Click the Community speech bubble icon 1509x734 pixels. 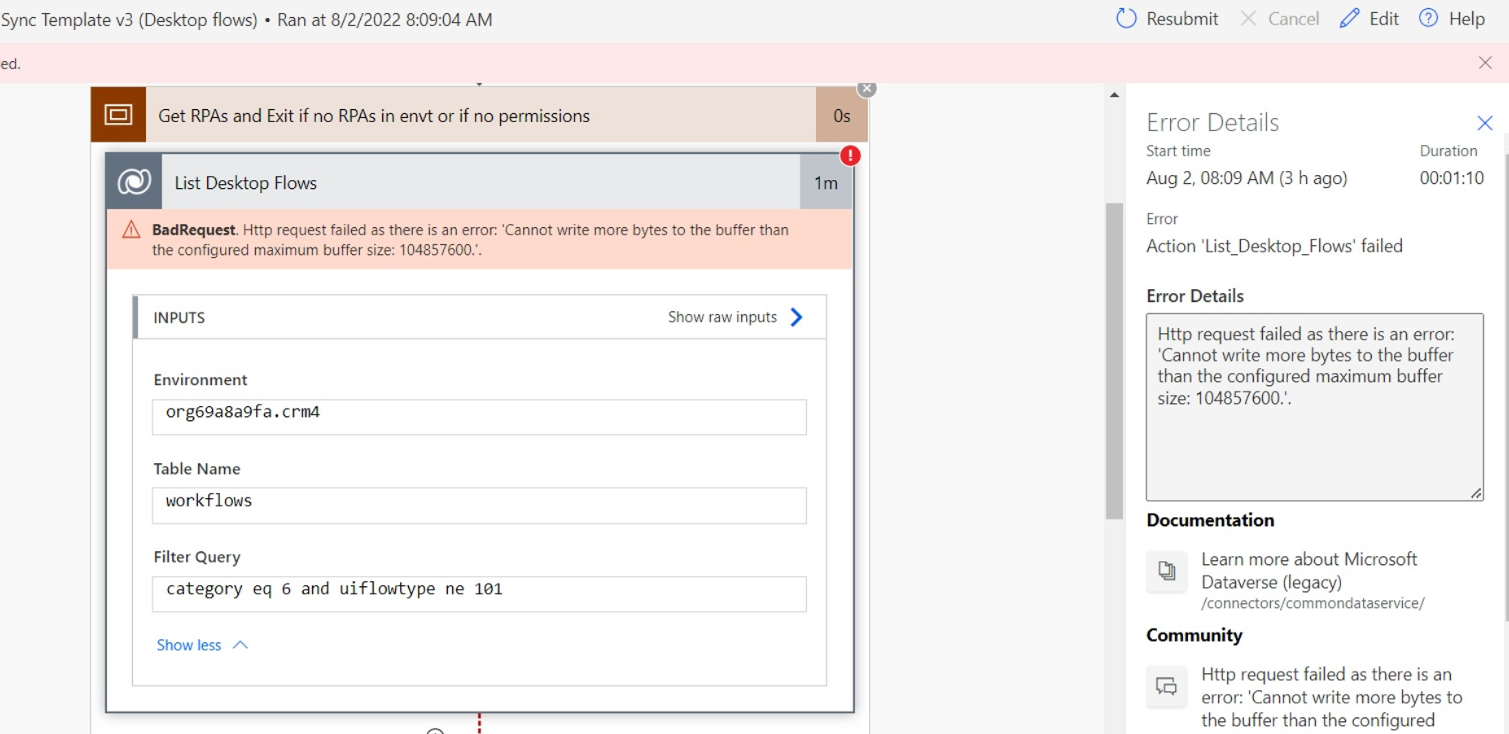pyautogui.click(x=1166, y=687)
